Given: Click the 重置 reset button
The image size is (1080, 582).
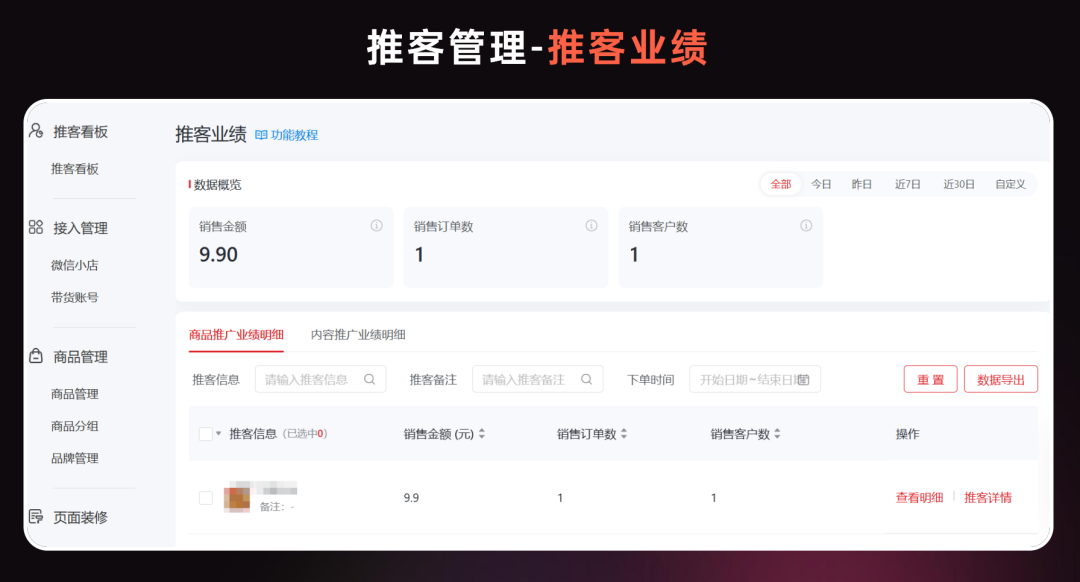Looking at the screenshot, I should (x=930, y=379).
